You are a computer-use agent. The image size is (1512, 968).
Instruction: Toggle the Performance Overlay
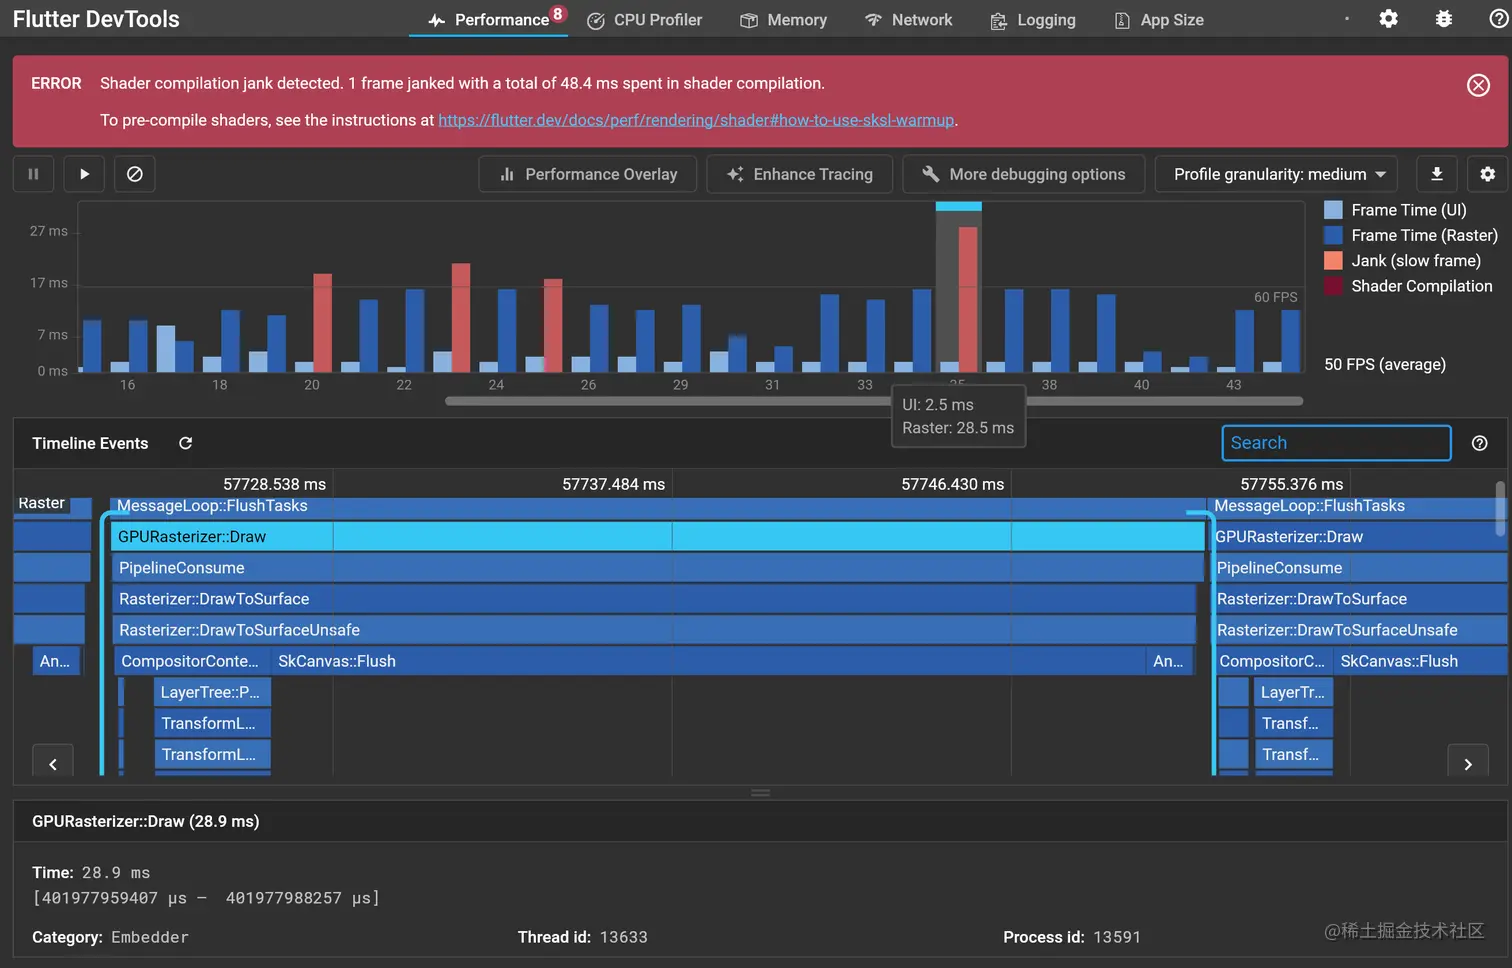coord(588,174)
